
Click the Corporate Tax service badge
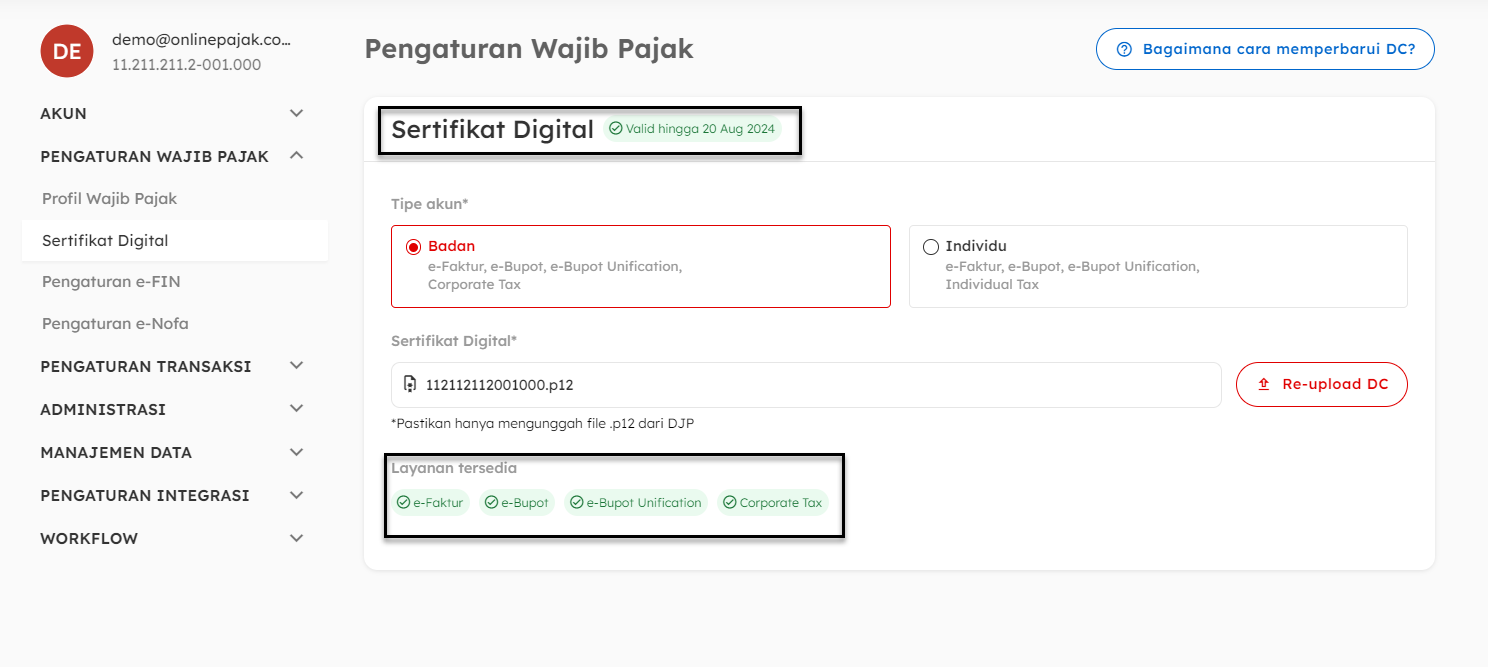(x=772, y=503)
